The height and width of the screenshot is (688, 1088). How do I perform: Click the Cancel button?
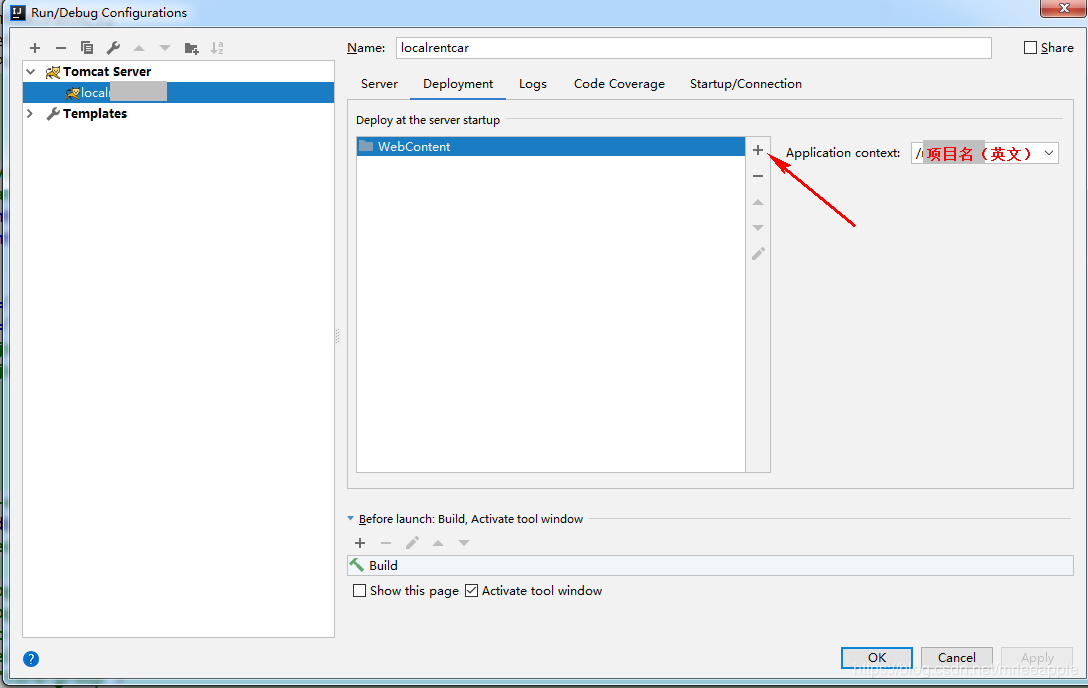pyautogui.click(x=956, y=657)
